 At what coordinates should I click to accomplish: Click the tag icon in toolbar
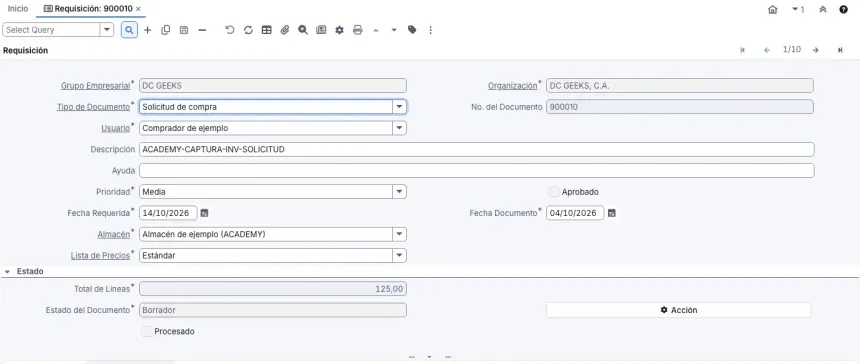[x=412, y=30]
